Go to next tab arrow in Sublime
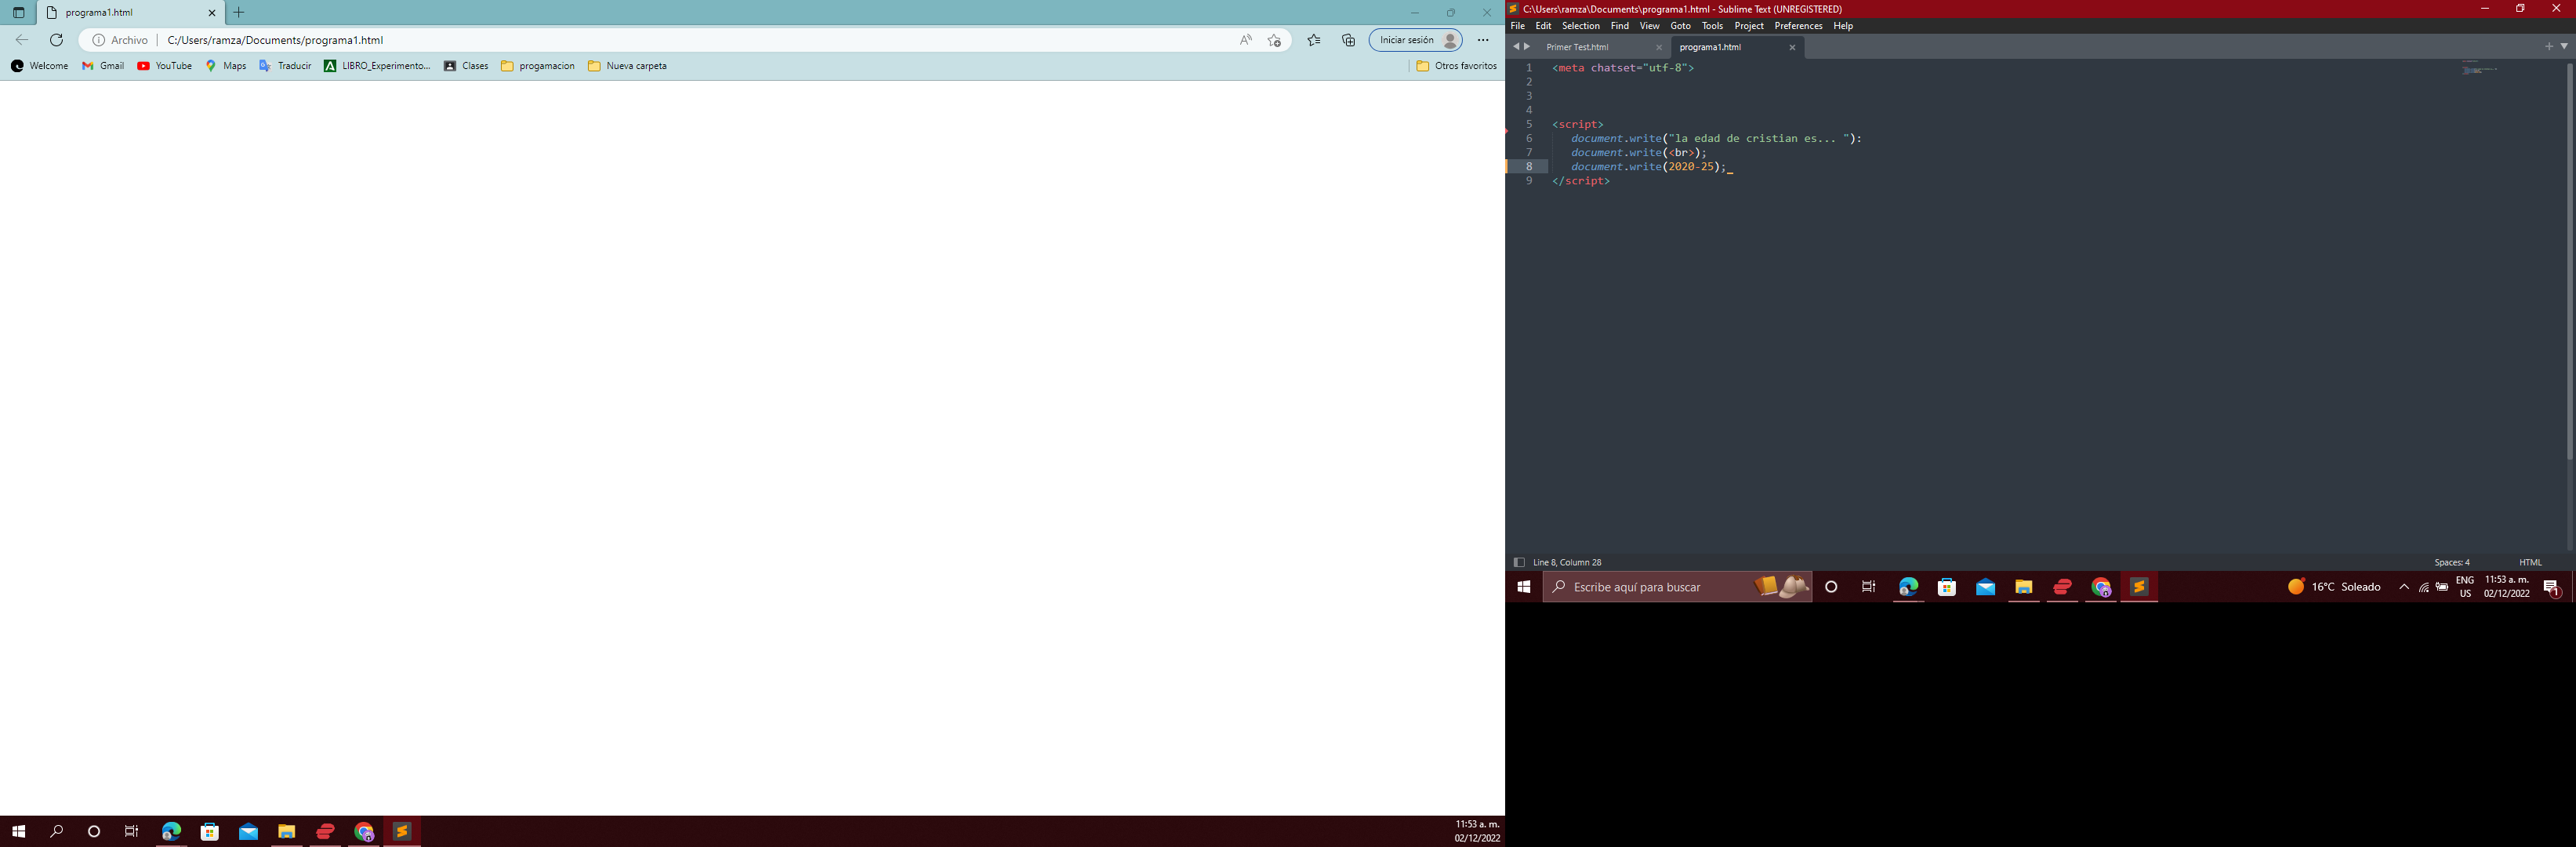Screen dimensions: 2576x847 click(1527, 46)
